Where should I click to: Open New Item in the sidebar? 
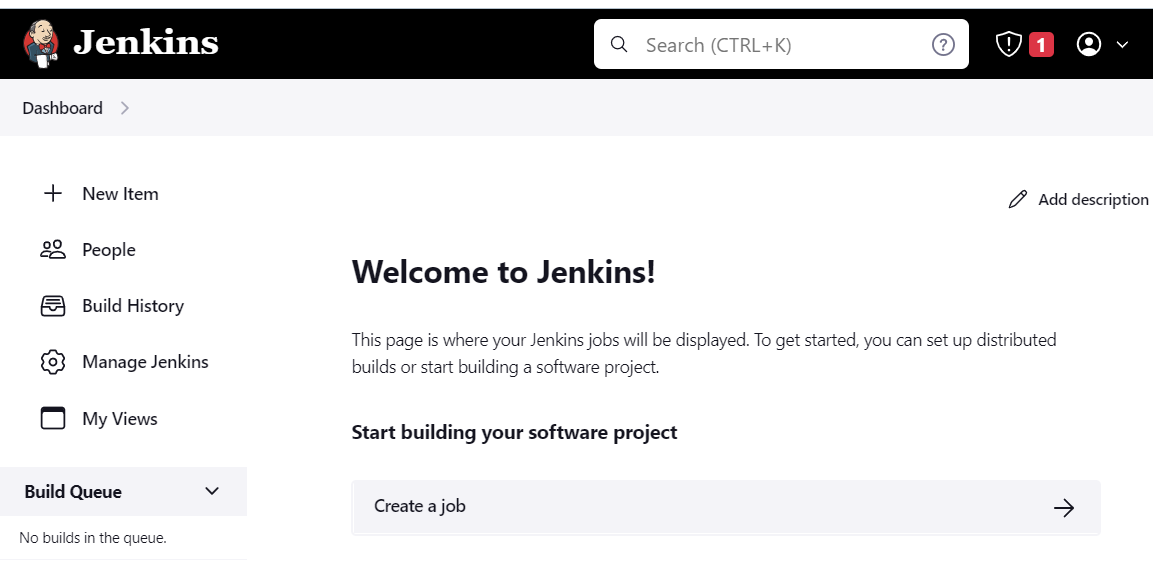121,194
